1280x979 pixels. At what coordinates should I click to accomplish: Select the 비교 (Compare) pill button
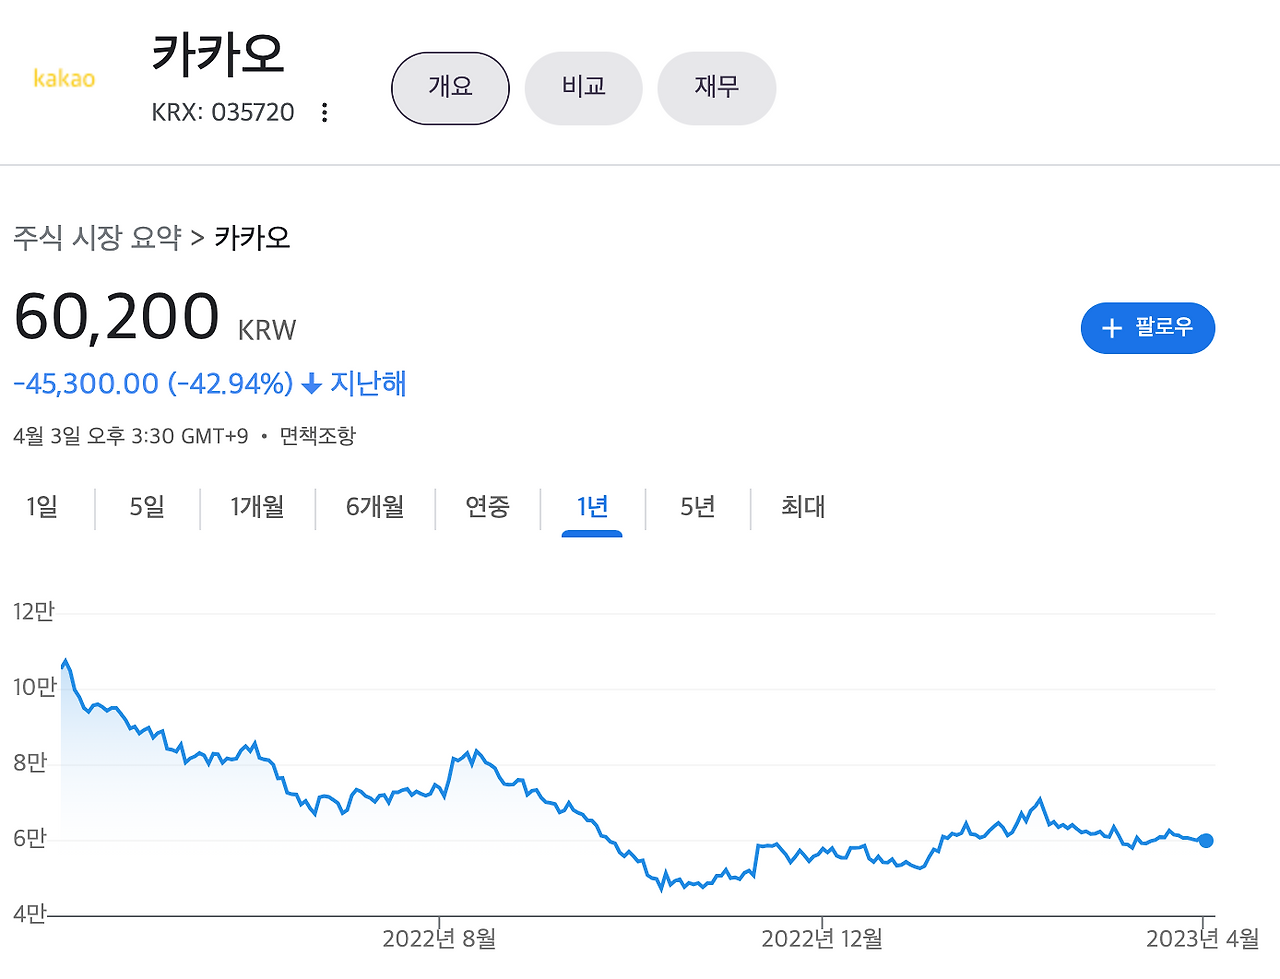tap(583, 88)
